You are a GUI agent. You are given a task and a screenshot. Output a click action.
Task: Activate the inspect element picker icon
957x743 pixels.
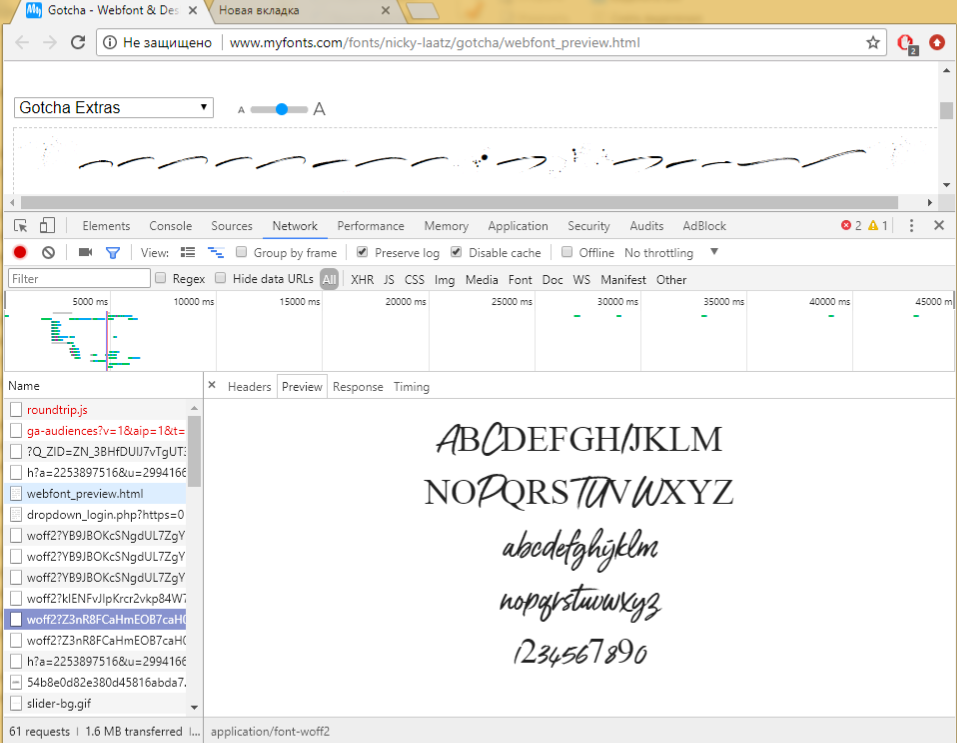20,226
